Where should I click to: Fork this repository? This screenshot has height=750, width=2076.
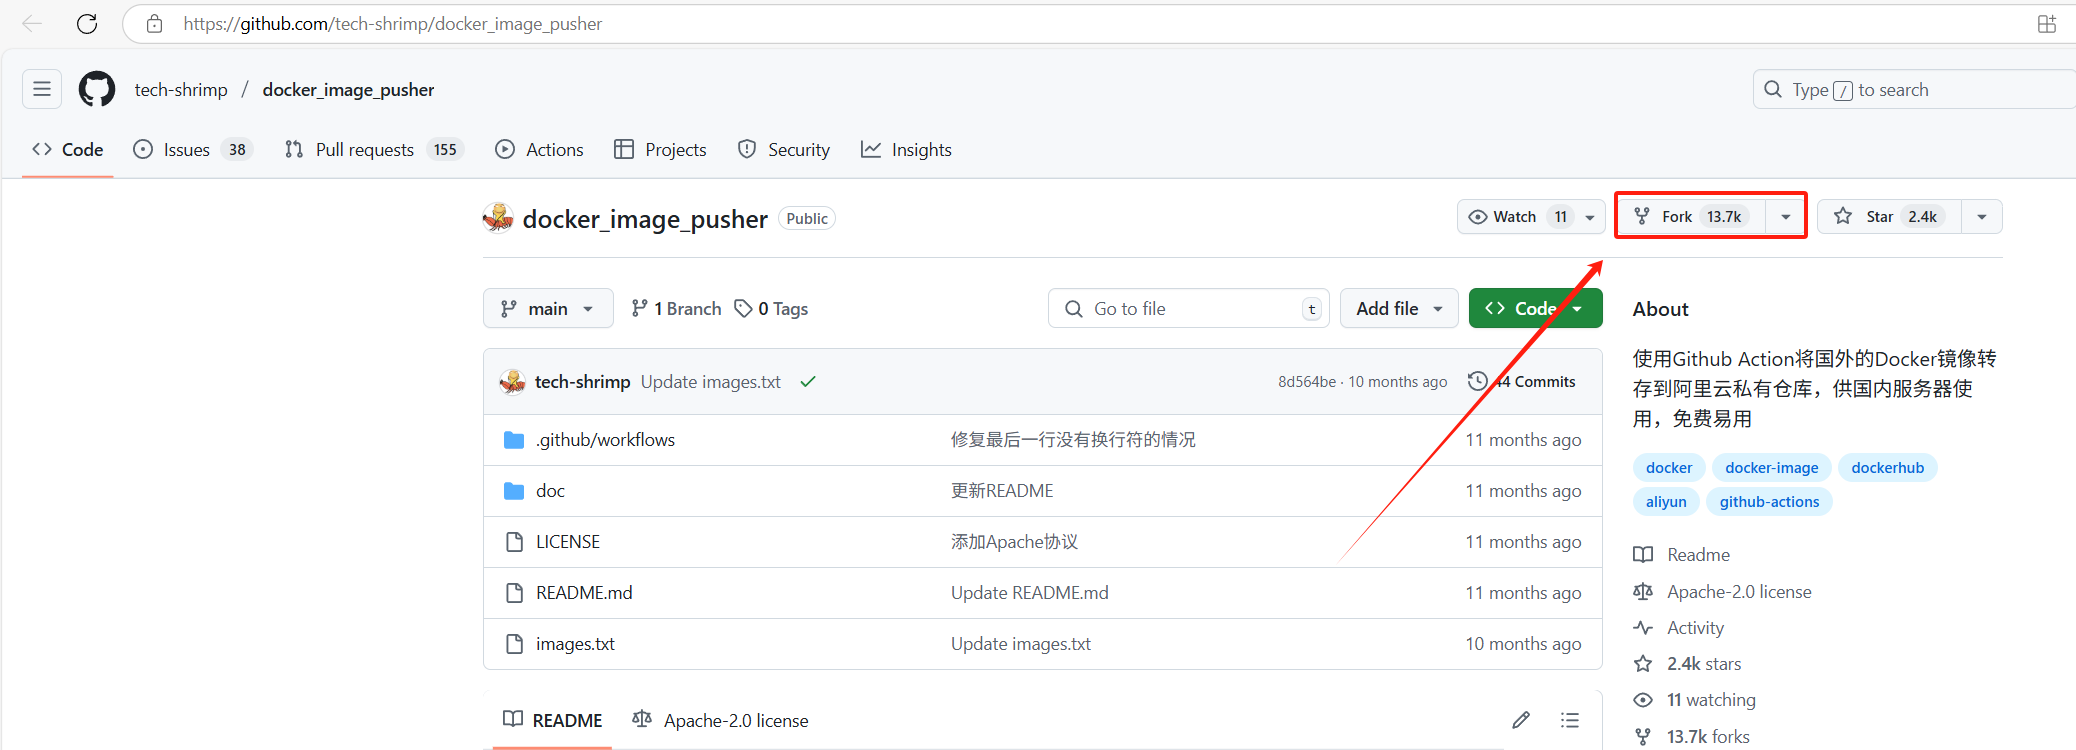click(x=1692, y=217)
